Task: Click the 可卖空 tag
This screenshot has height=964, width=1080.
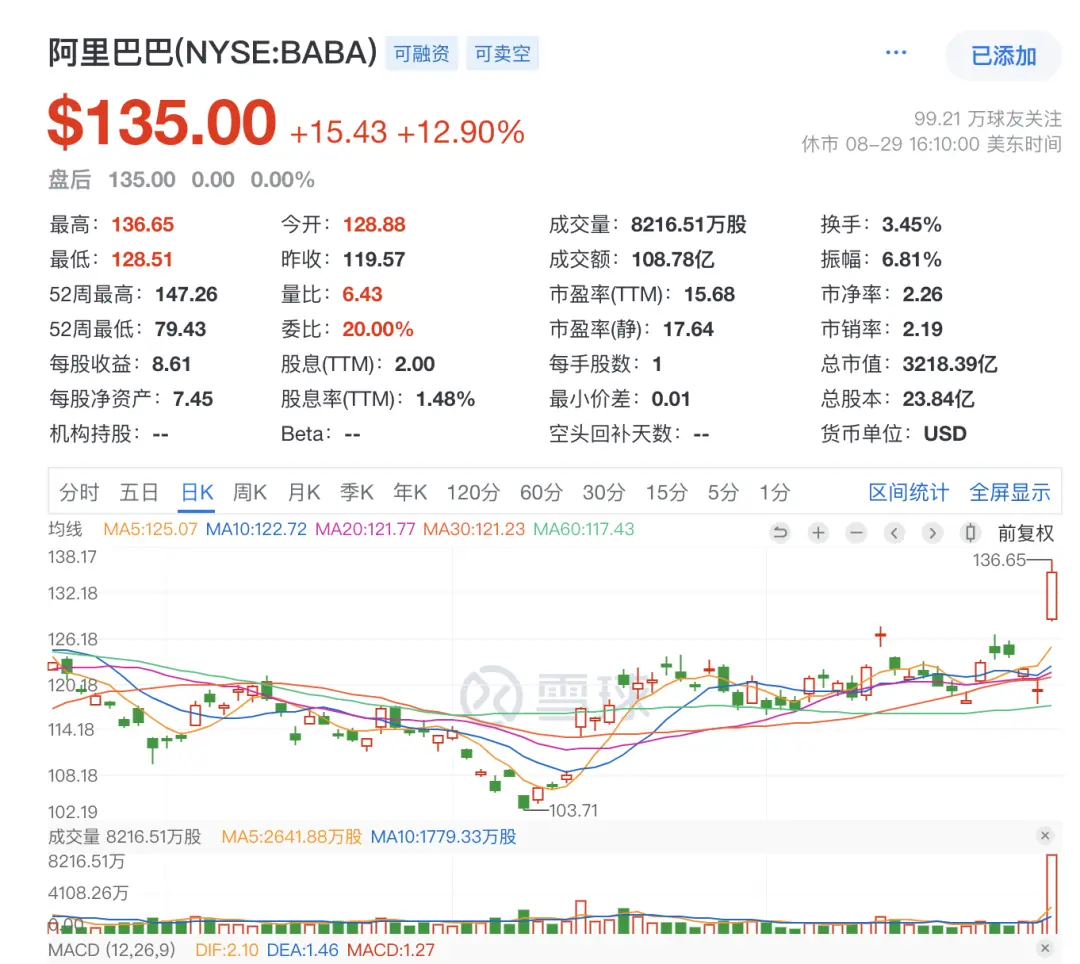Action: 502,54
